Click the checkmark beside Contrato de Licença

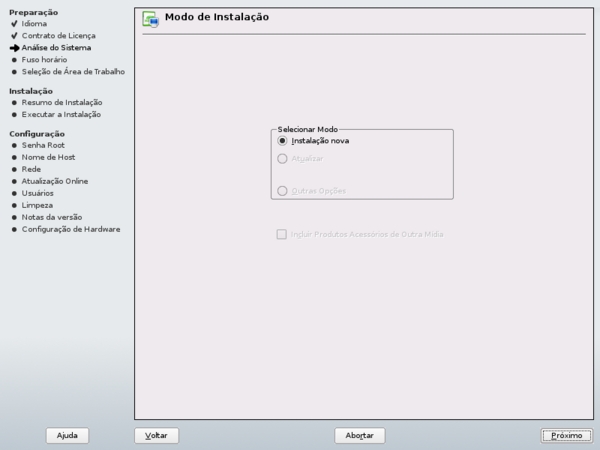pos(14,36)
